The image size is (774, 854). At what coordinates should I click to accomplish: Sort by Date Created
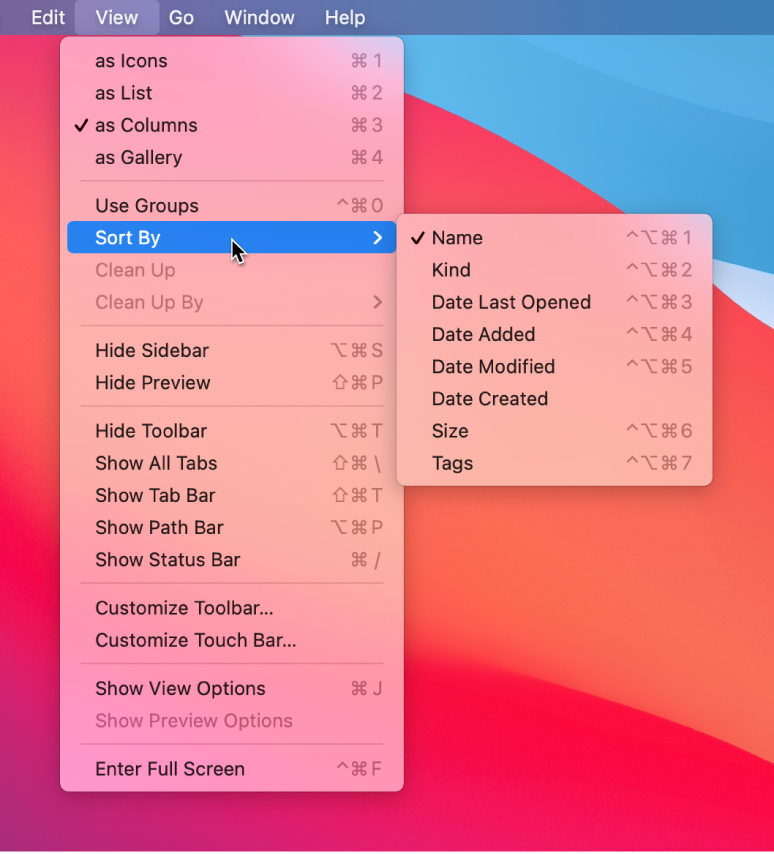(x=554, y=399)
